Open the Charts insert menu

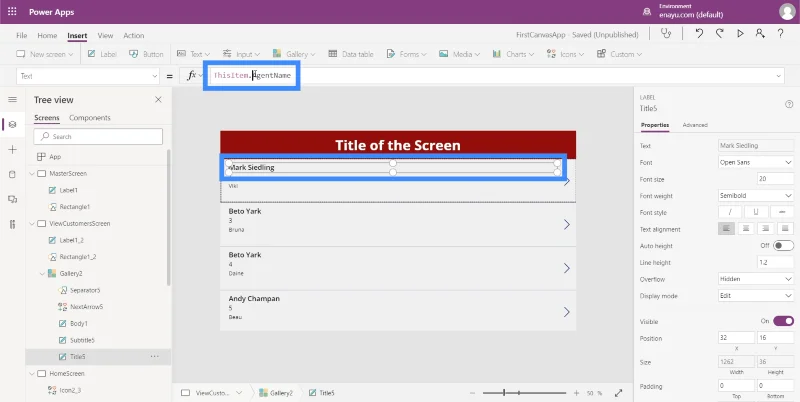click(x=513, y=54)
